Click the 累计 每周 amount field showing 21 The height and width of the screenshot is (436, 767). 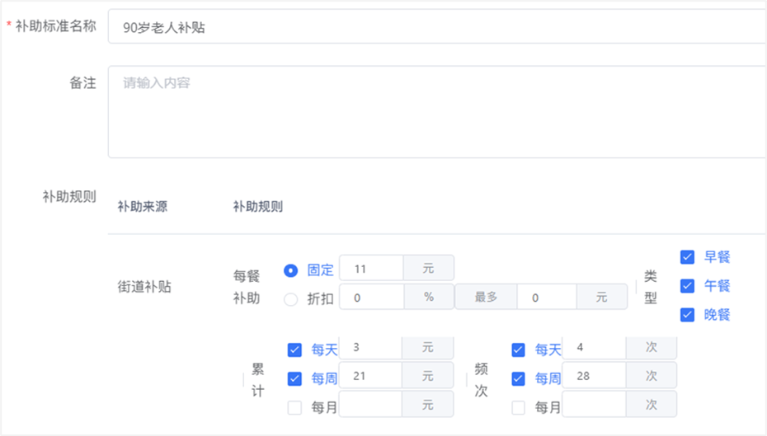(x=371, y=376)
